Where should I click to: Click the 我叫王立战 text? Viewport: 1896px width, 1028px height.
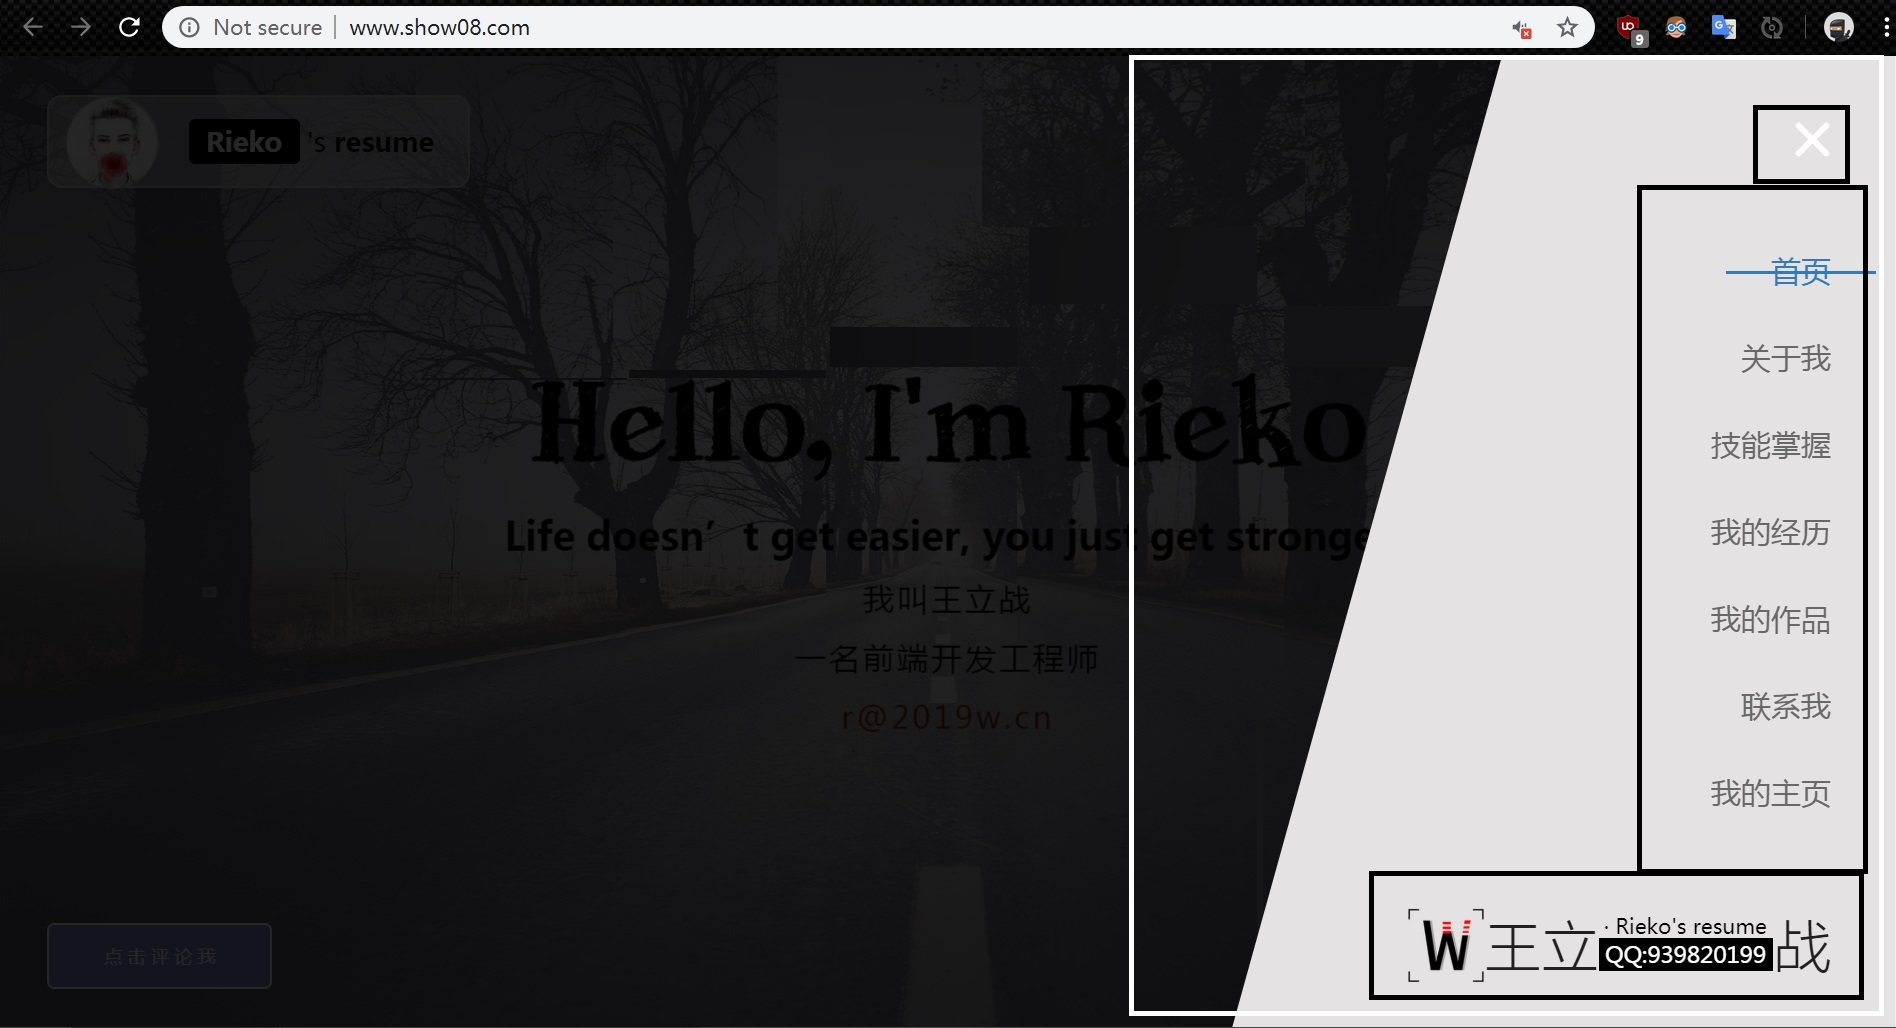[946, 600]
